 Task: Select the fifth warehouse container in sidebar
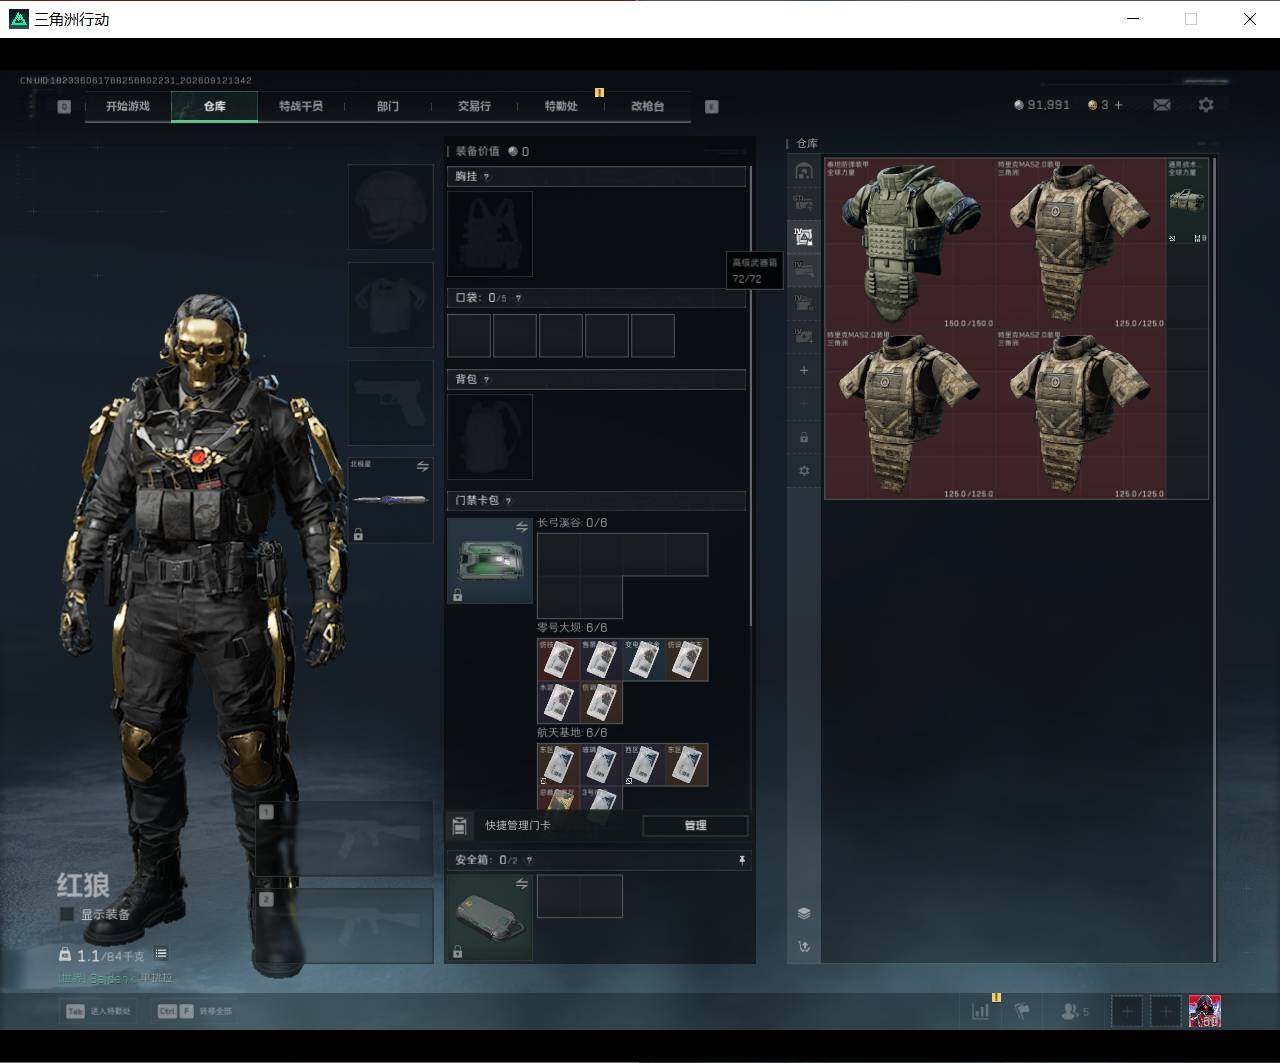804,303
